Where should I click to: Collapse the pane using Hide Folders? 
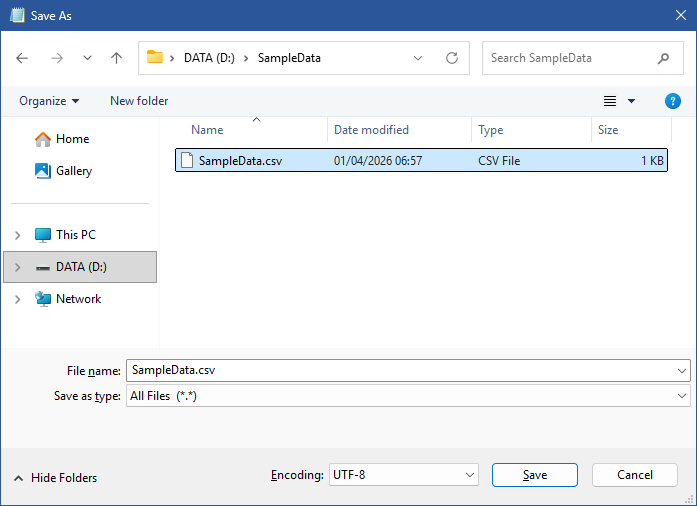[56, 478]
